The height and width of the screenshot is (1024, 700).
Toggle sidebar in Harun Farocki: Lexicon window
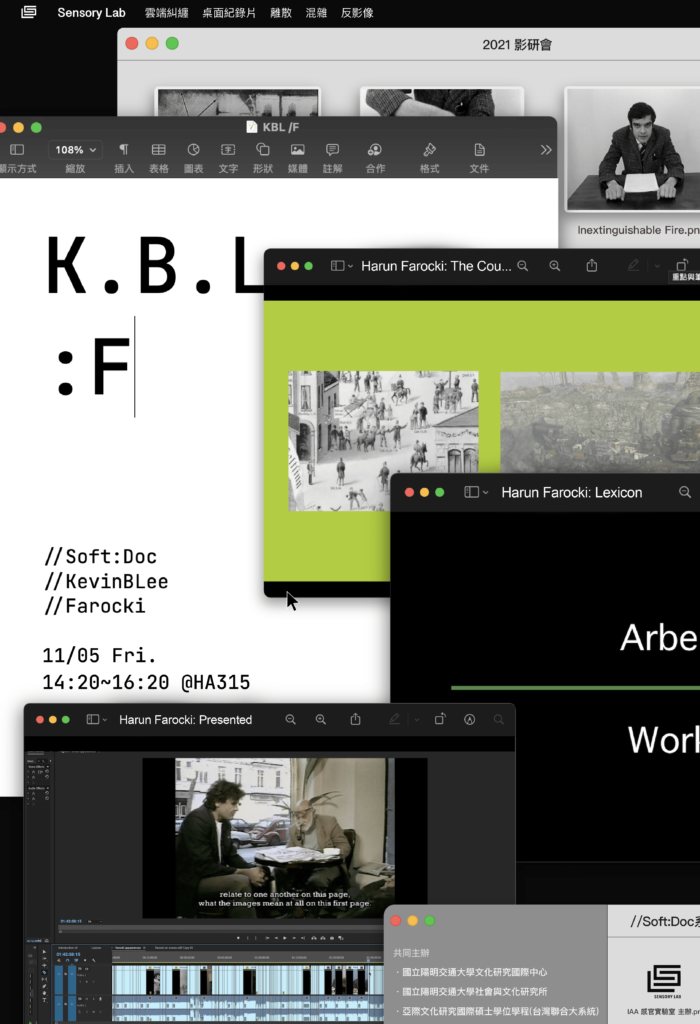[x=471, y=492]
